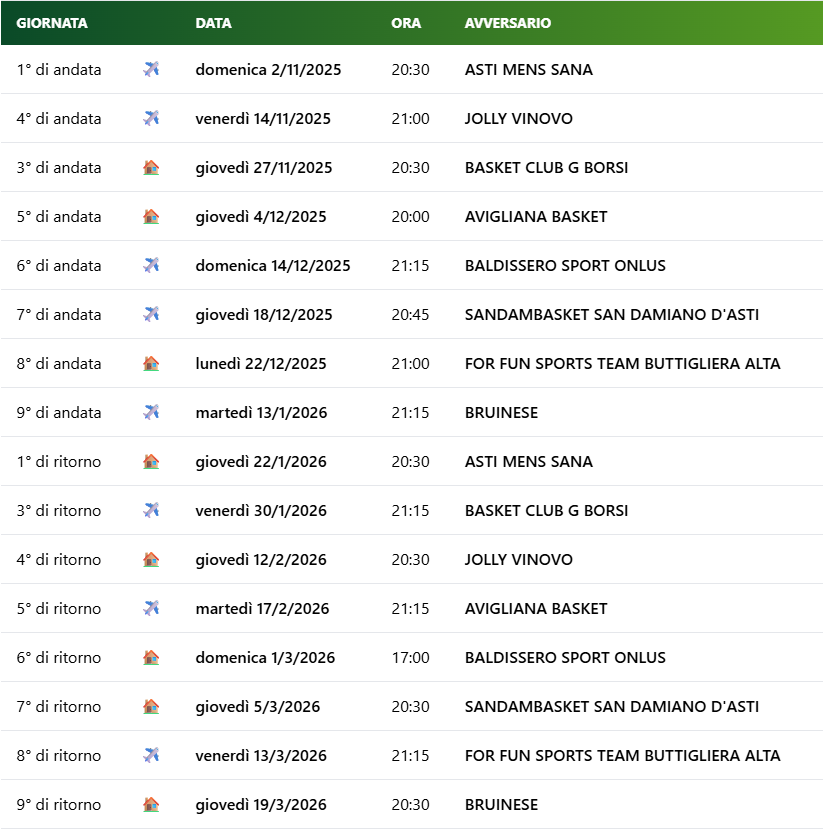The image size is (823, 829).
Task: Click the house icon for 3° di andata
Action: 151,168
